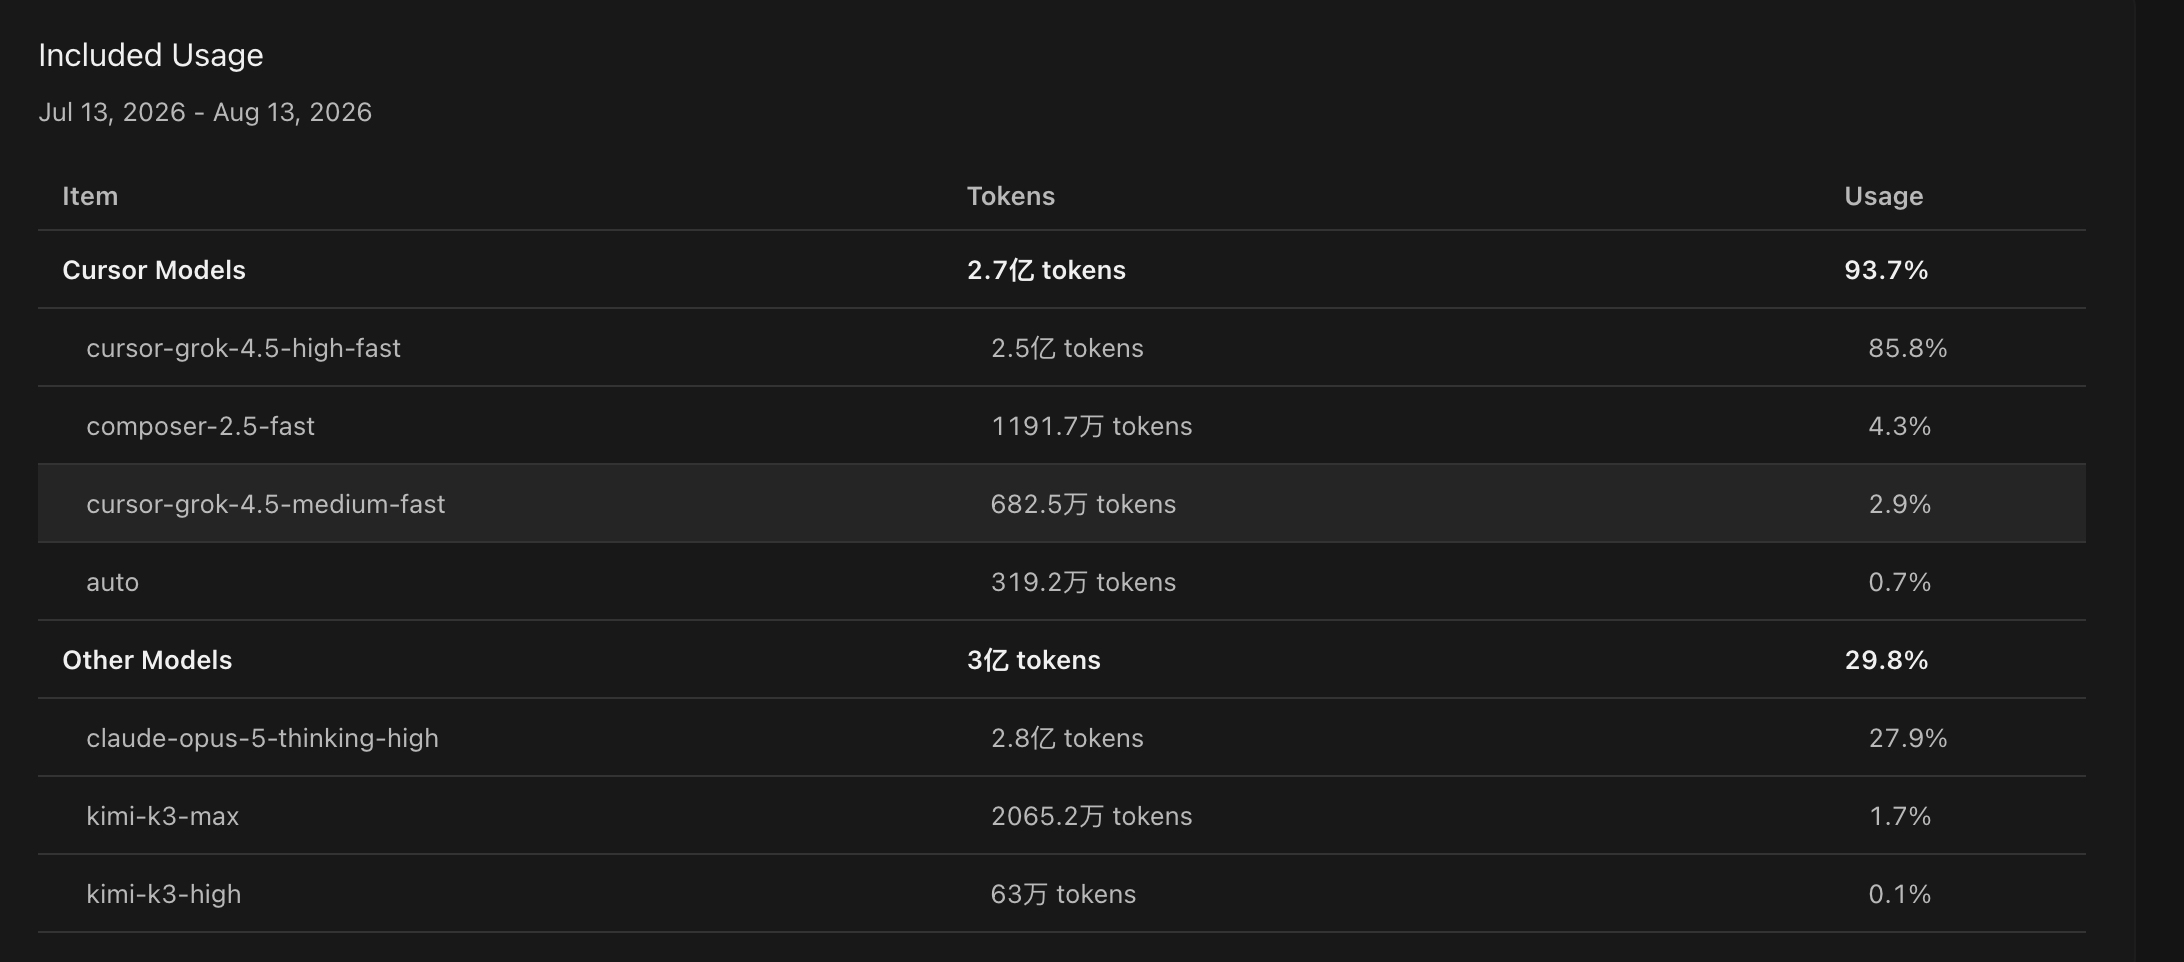Click the 29.8% Other Models usage value
The width and height of the screenshot is (2184, 962).
pyautogui.click(x=1886, y=660)
